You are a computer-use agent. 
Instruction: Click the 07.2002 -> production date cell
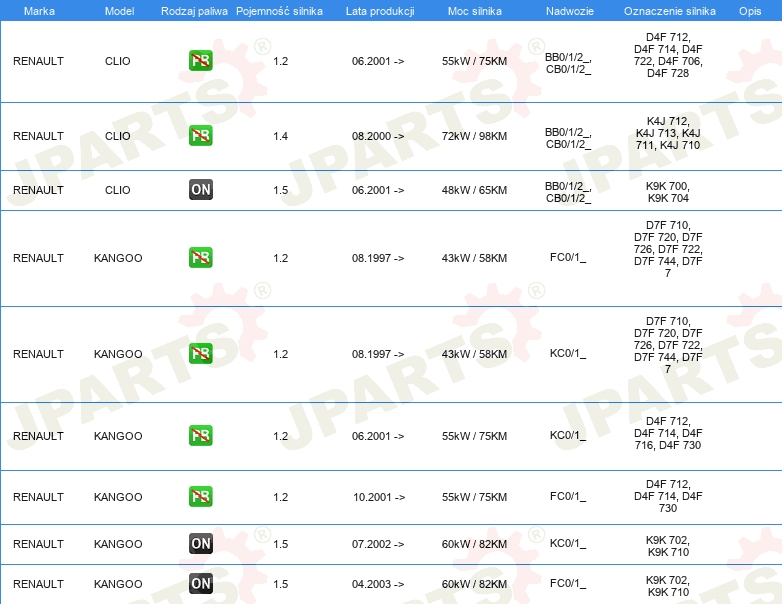click(378, 544)
